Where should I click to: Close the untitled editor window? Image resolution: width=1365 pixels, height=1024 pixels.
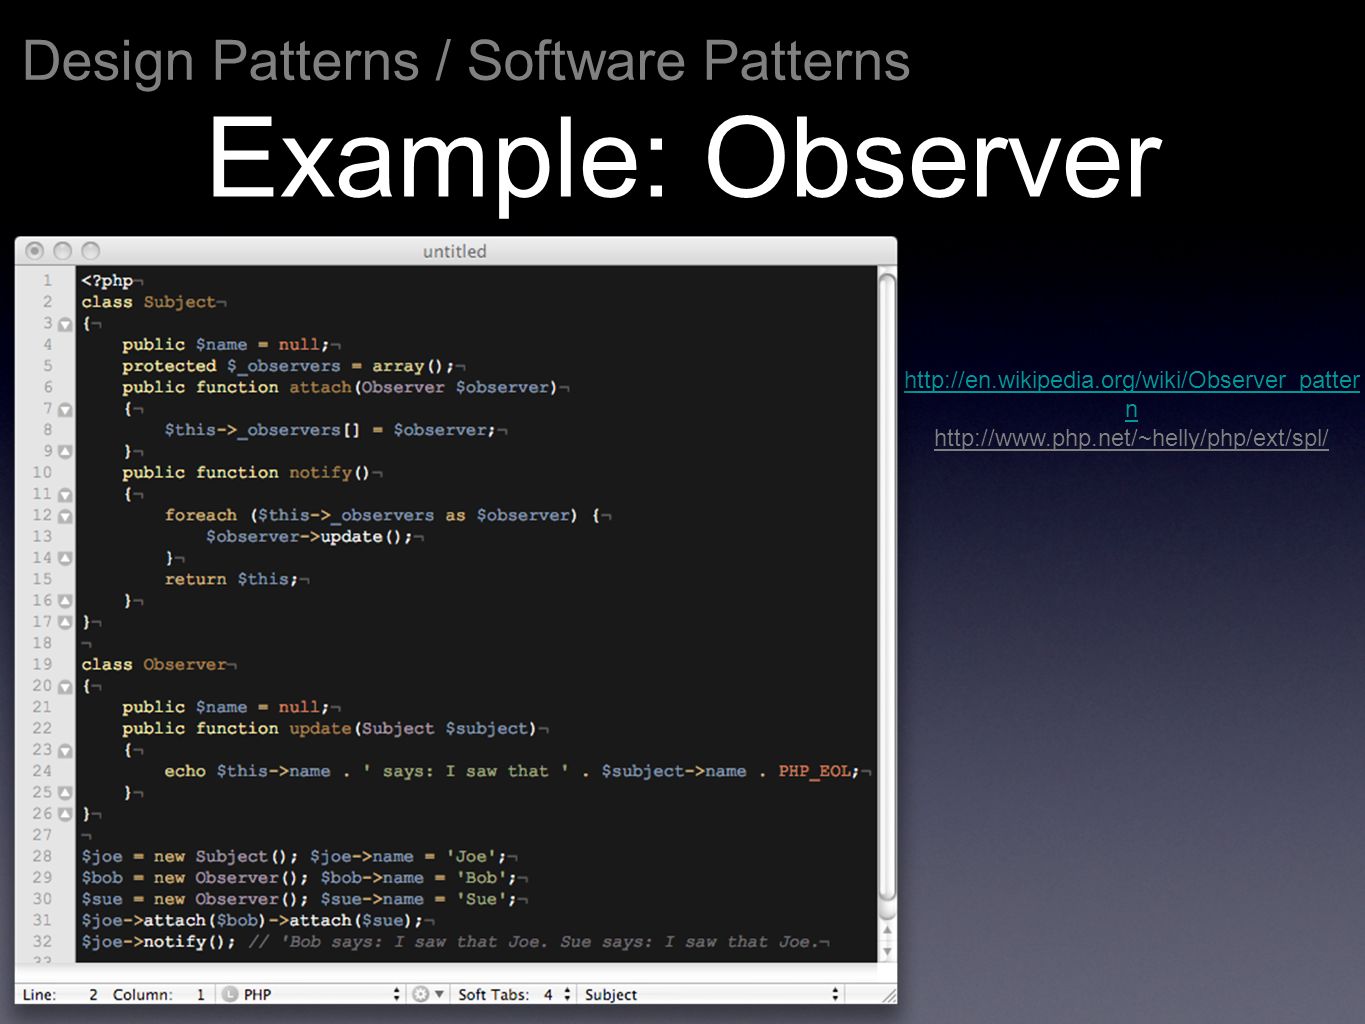click(x=35, y=251)
